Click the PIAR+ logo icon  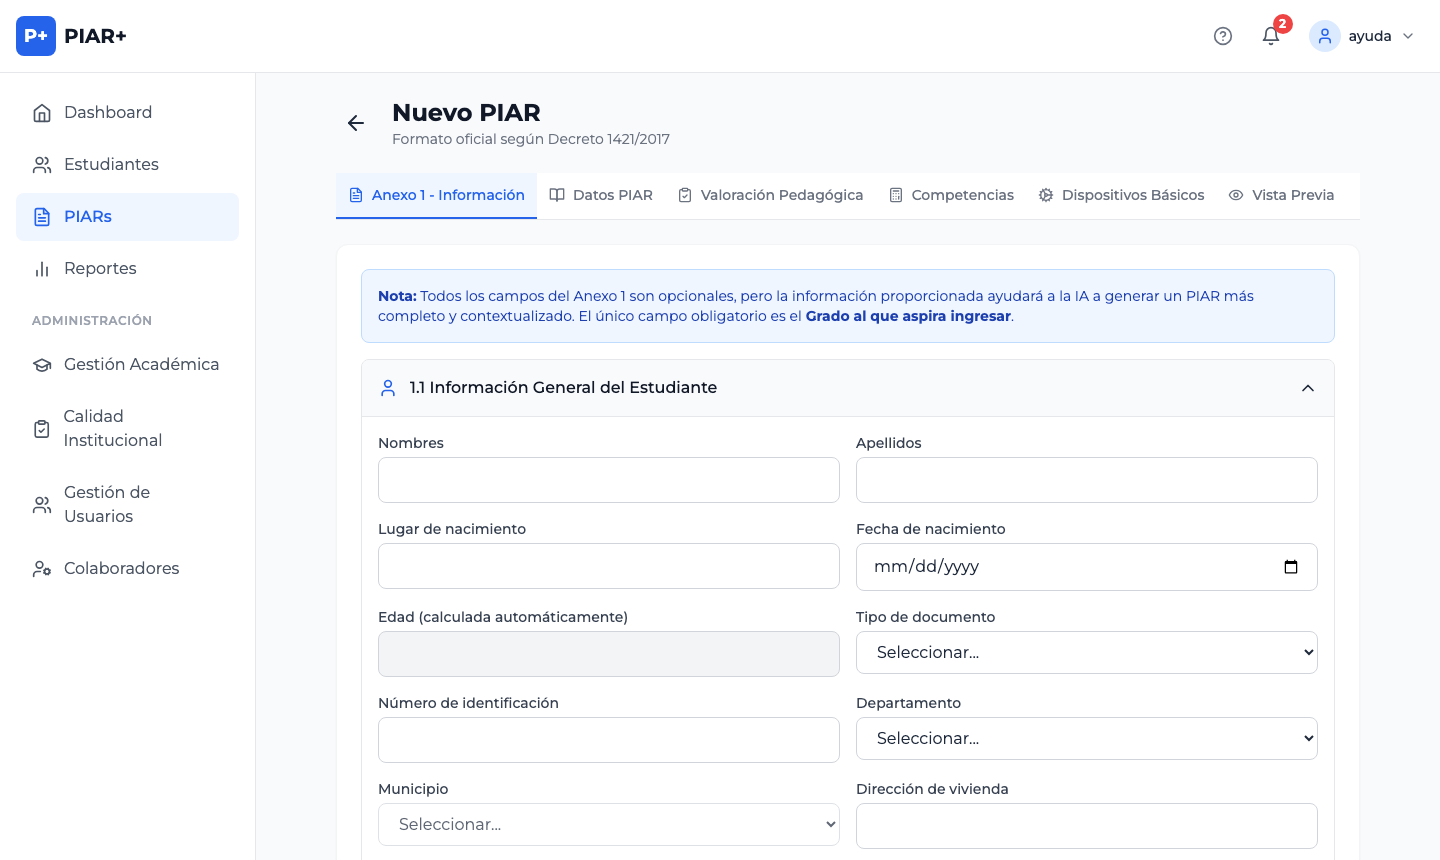tap(36, 36)
